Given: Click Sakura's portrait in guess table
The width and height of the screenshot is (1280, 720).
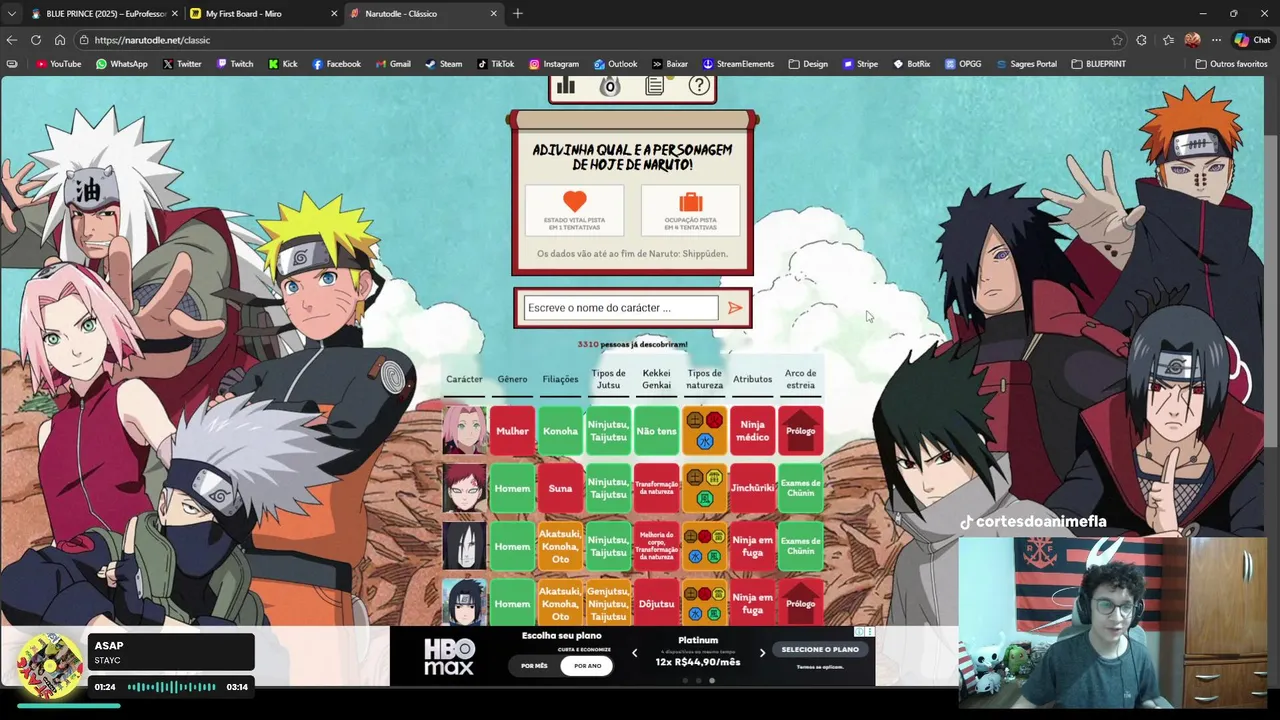Looking at the screenshot, I should point(464,430).
